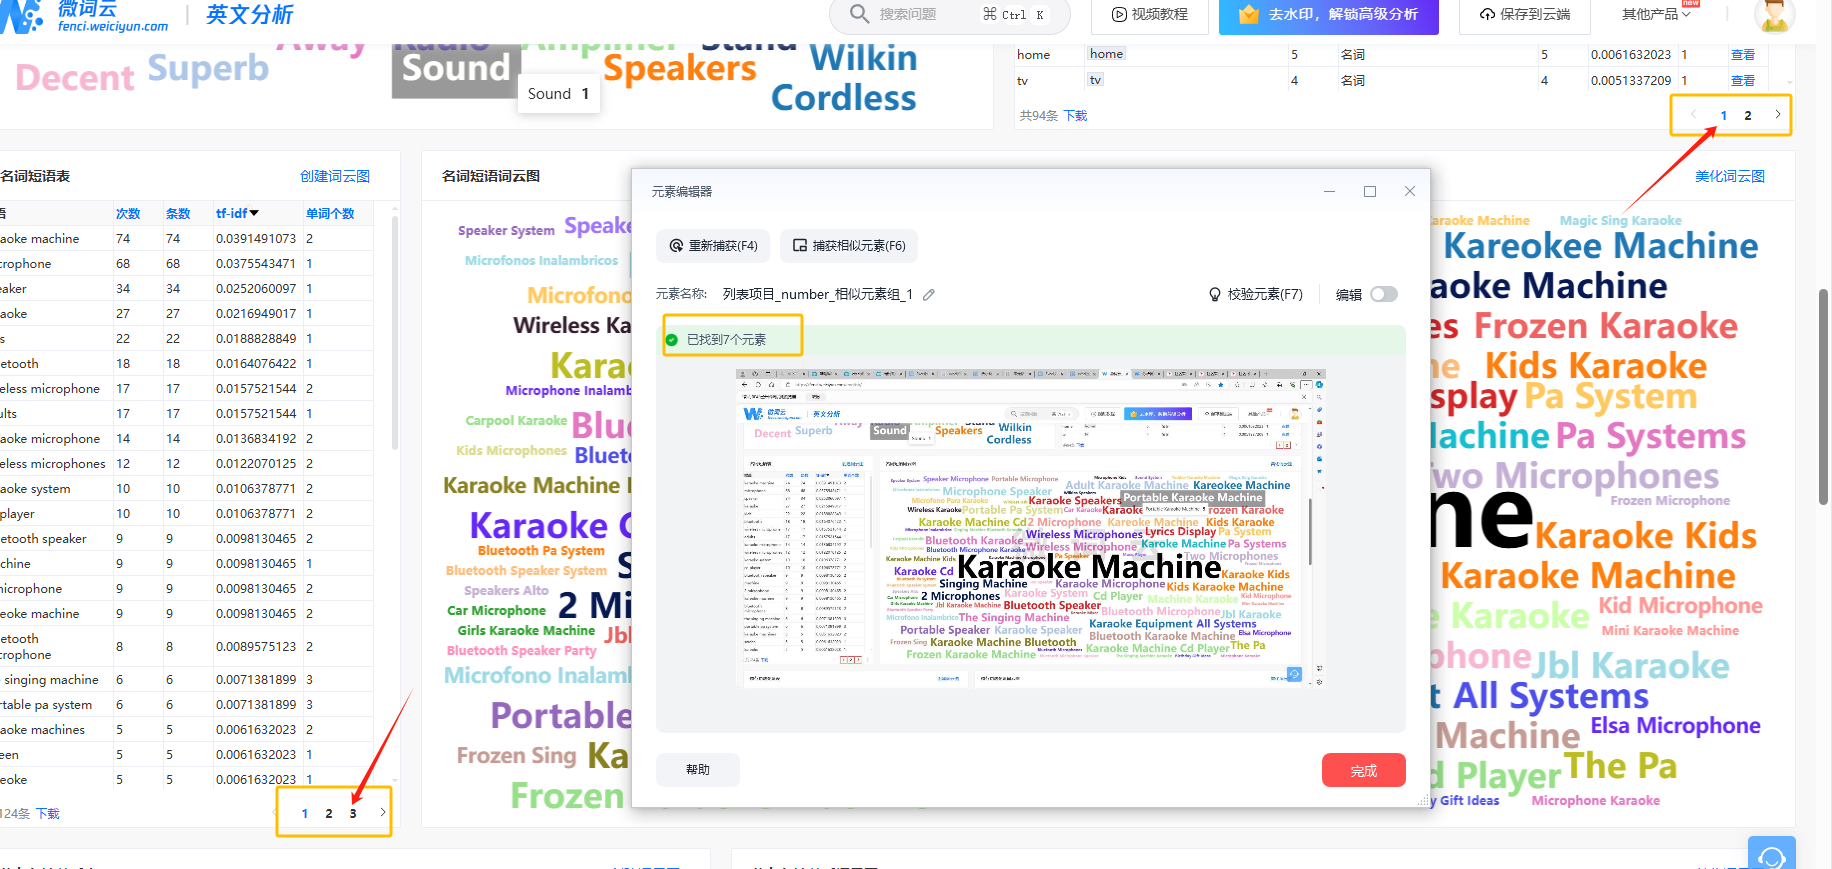
Task: Click 捕获相似元素(F6) capture similar button
Action: (x=849, y=245)
